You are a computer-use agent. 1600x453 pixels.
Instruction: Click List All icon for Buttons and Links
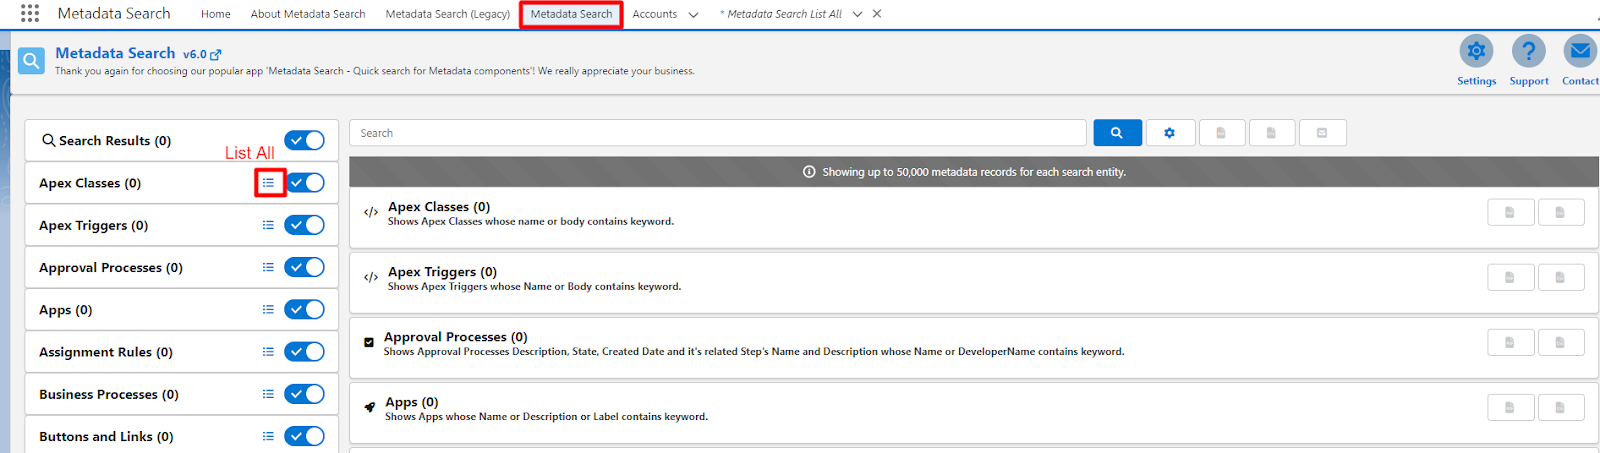(268, 436)
